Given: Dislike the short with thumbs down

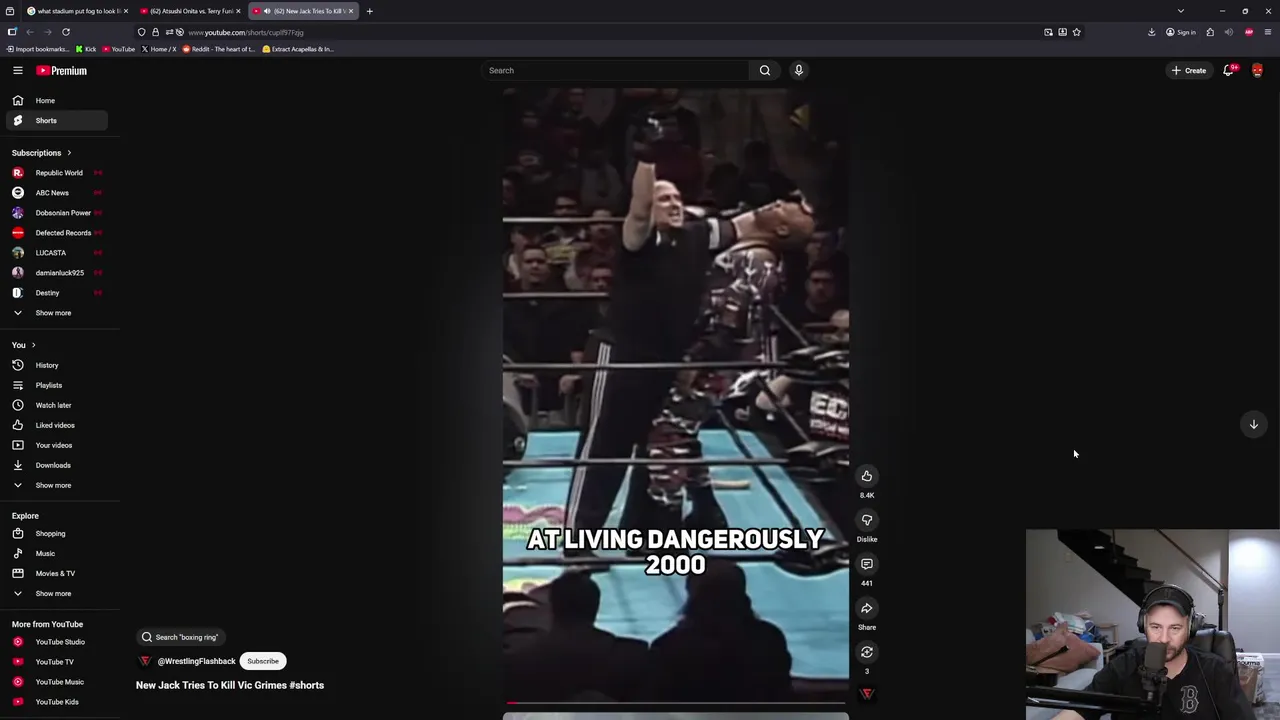Looking at the screenshot, I should coord(867,520).
